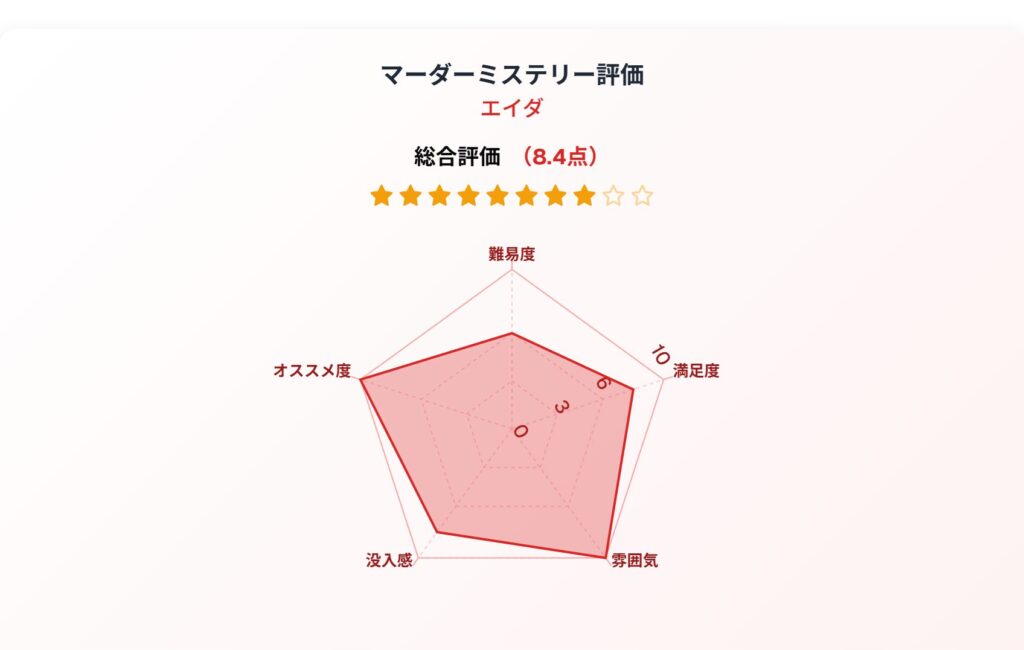This screenshot has width=1024, height=650.
Task: Select the tenth empty star
Action: point(643,195)
